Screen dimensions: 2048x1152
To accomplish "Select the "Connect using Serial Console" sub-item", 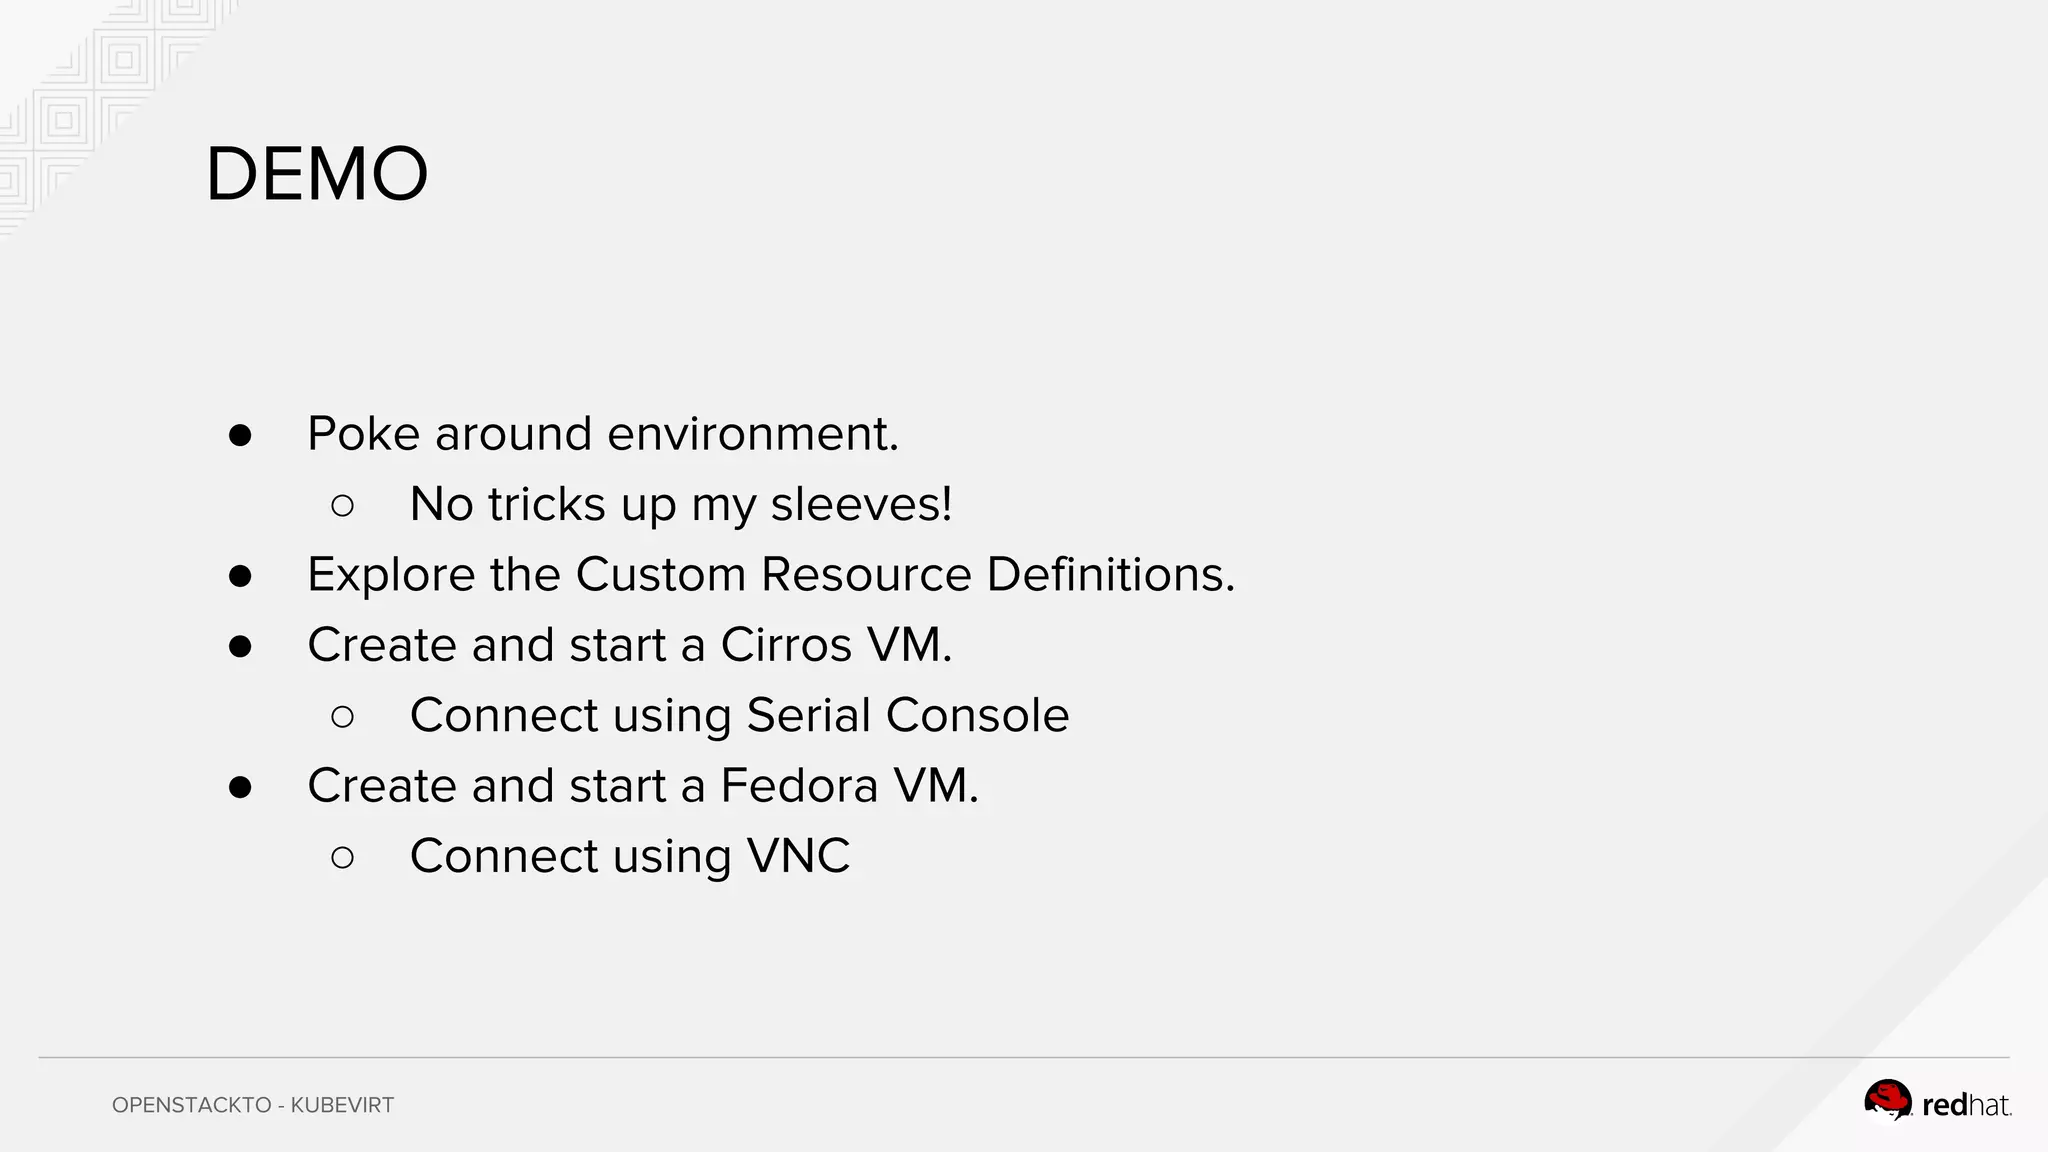I will click(739, 716).
